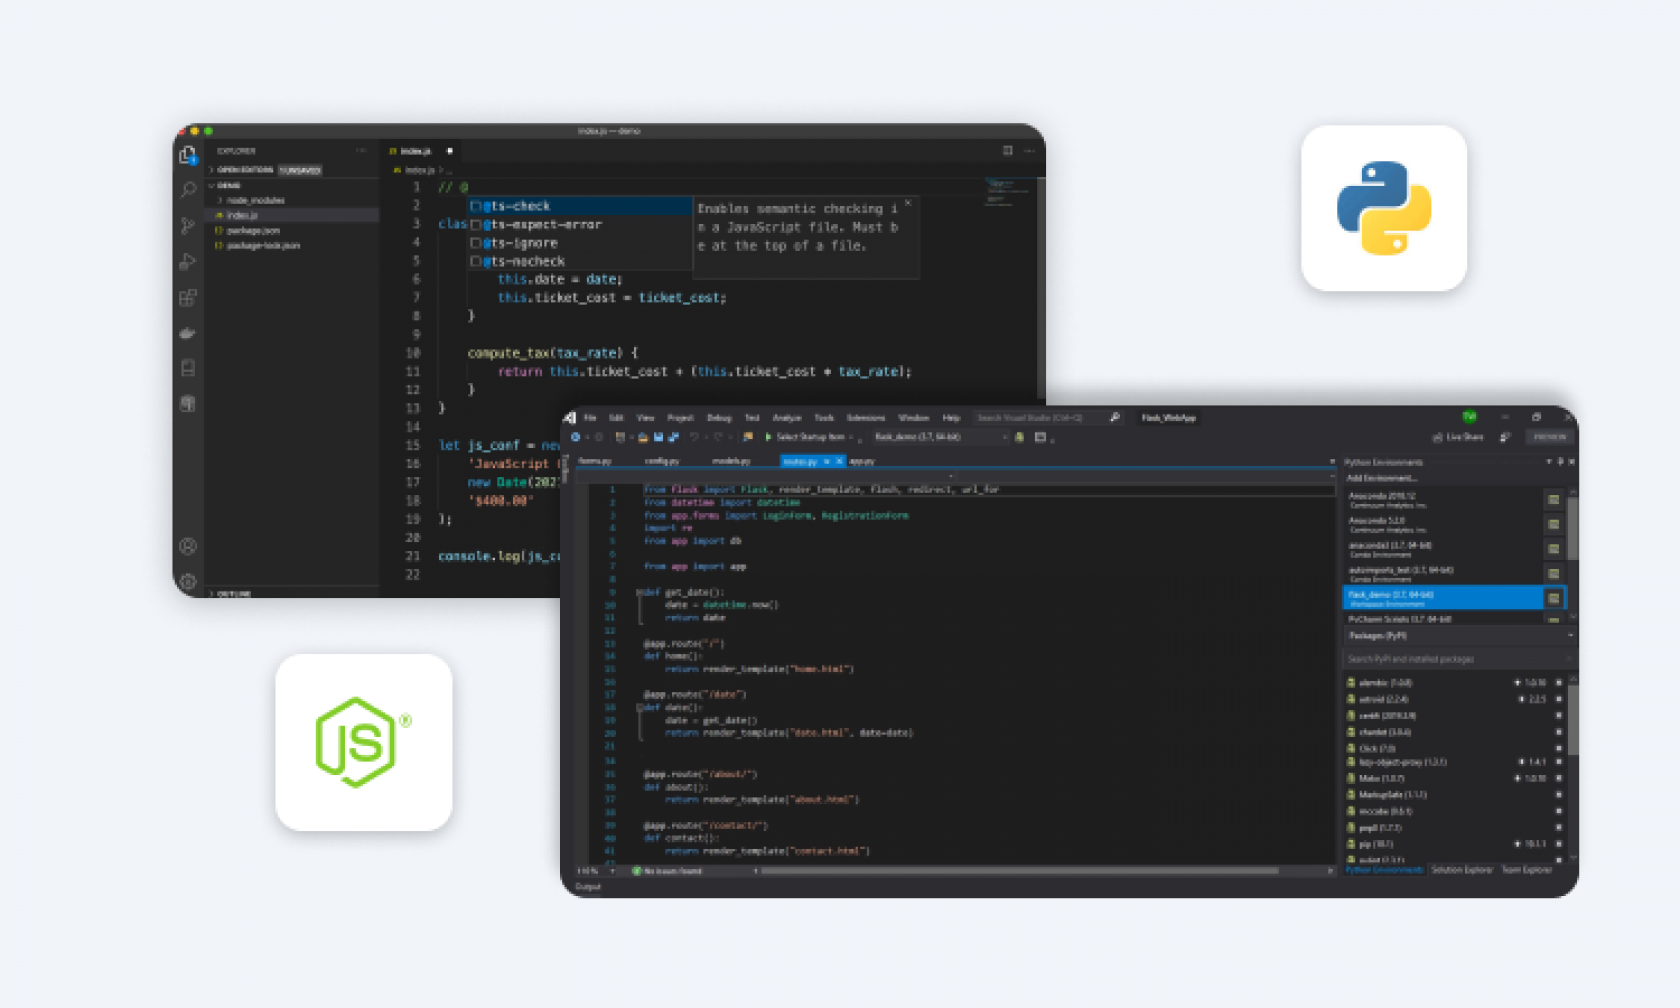Open Output panel tab at Visual Studio bottom

pyautogui.click(x=588, y=887)
